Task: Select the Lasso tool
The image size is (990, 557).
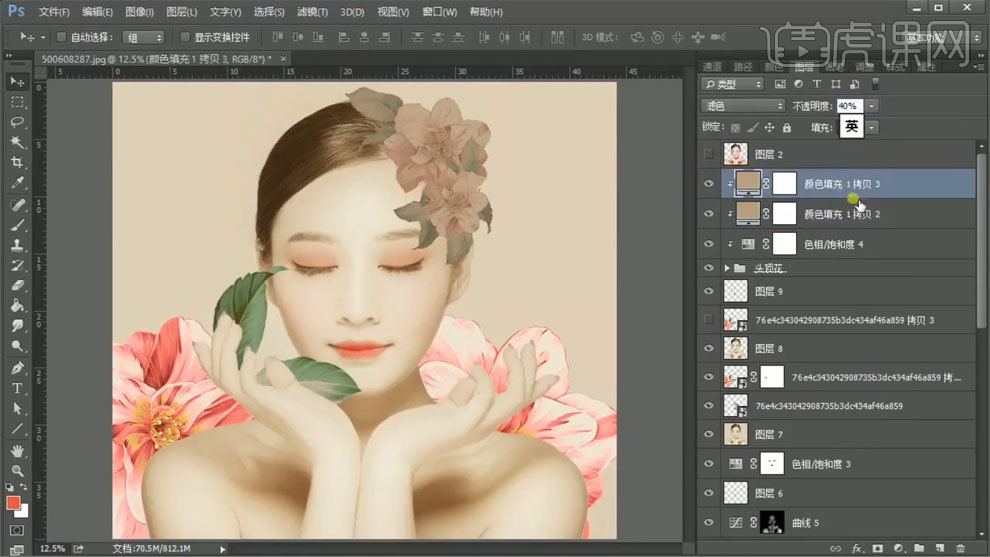Action: (17, 122)
